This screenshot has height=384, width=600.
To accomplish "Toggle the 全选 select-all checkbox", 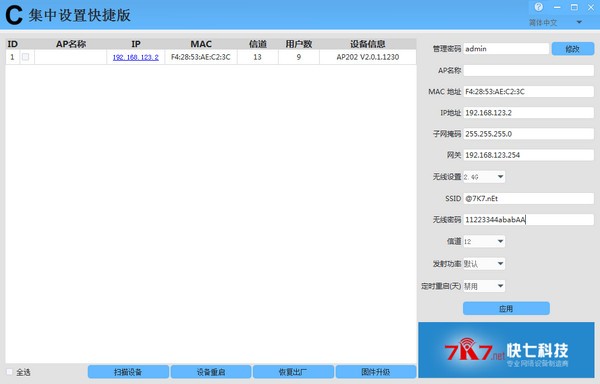I will click(10, 372).
